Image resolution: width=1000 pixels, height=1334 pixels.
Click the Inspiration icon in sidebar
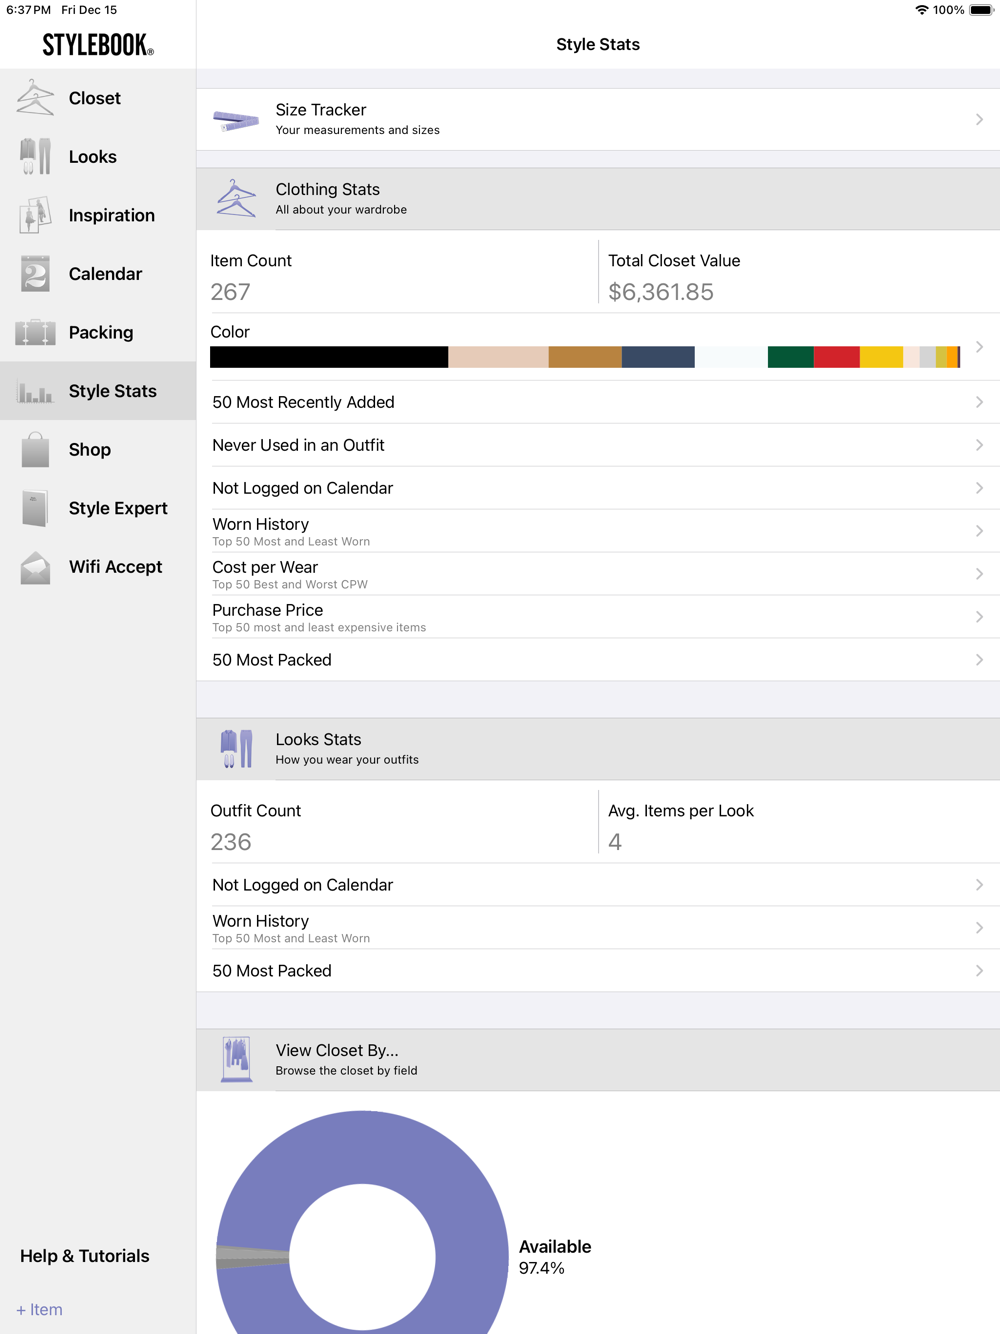[35, 215]
